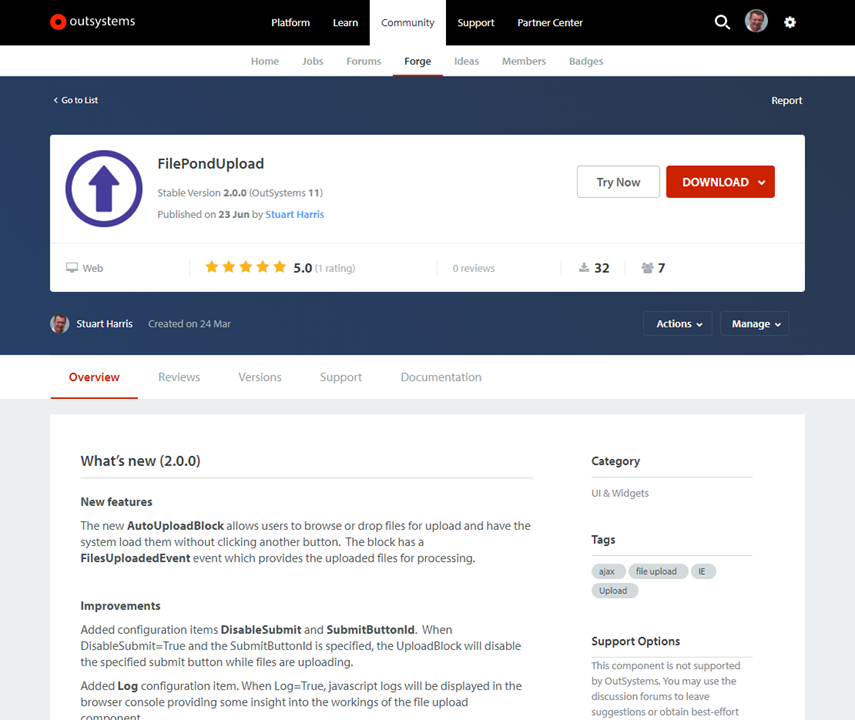Rate the component by clicking a star
The width and height of the screenshot is (855, 720).
click(245, 267)
